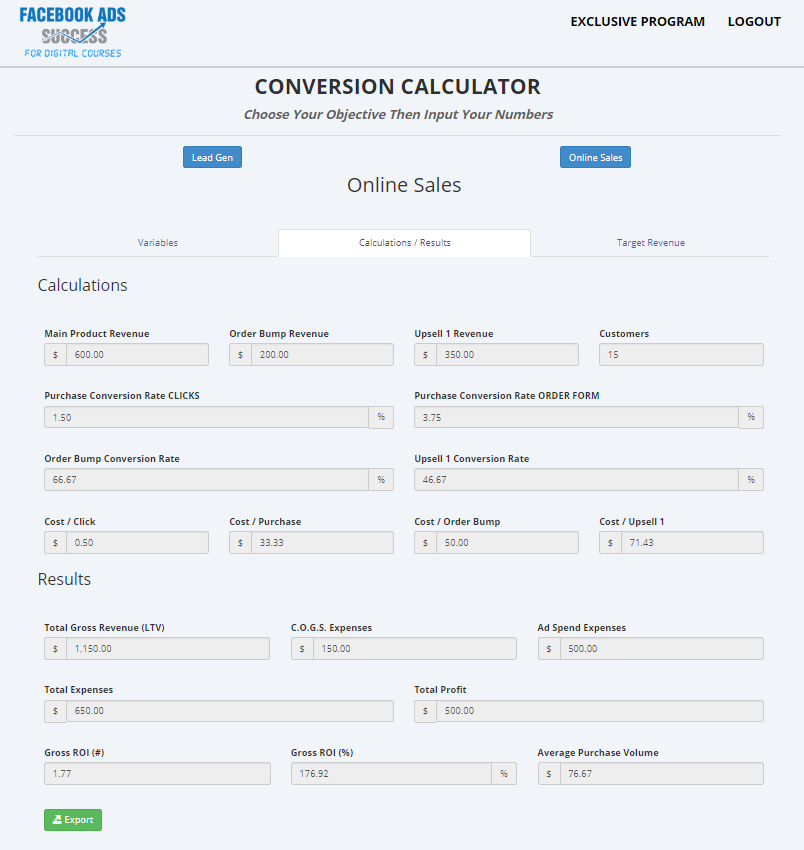
Task: Click the Ad Spend Expenses field
Action: click(661, 649)
